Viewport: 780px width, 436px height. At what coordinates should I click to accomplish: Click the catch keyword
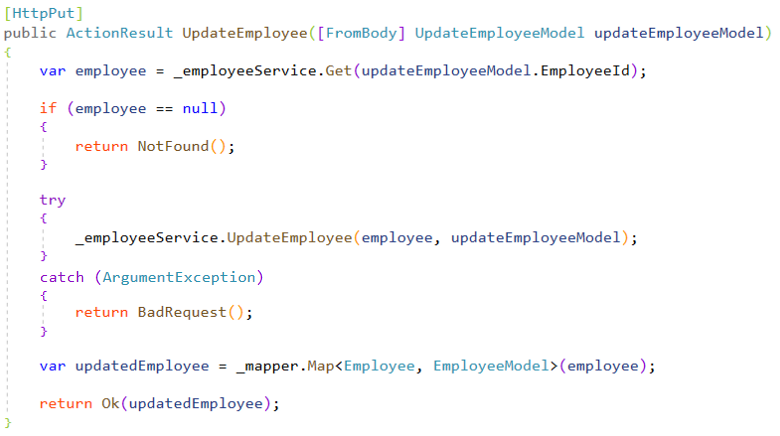62,275
